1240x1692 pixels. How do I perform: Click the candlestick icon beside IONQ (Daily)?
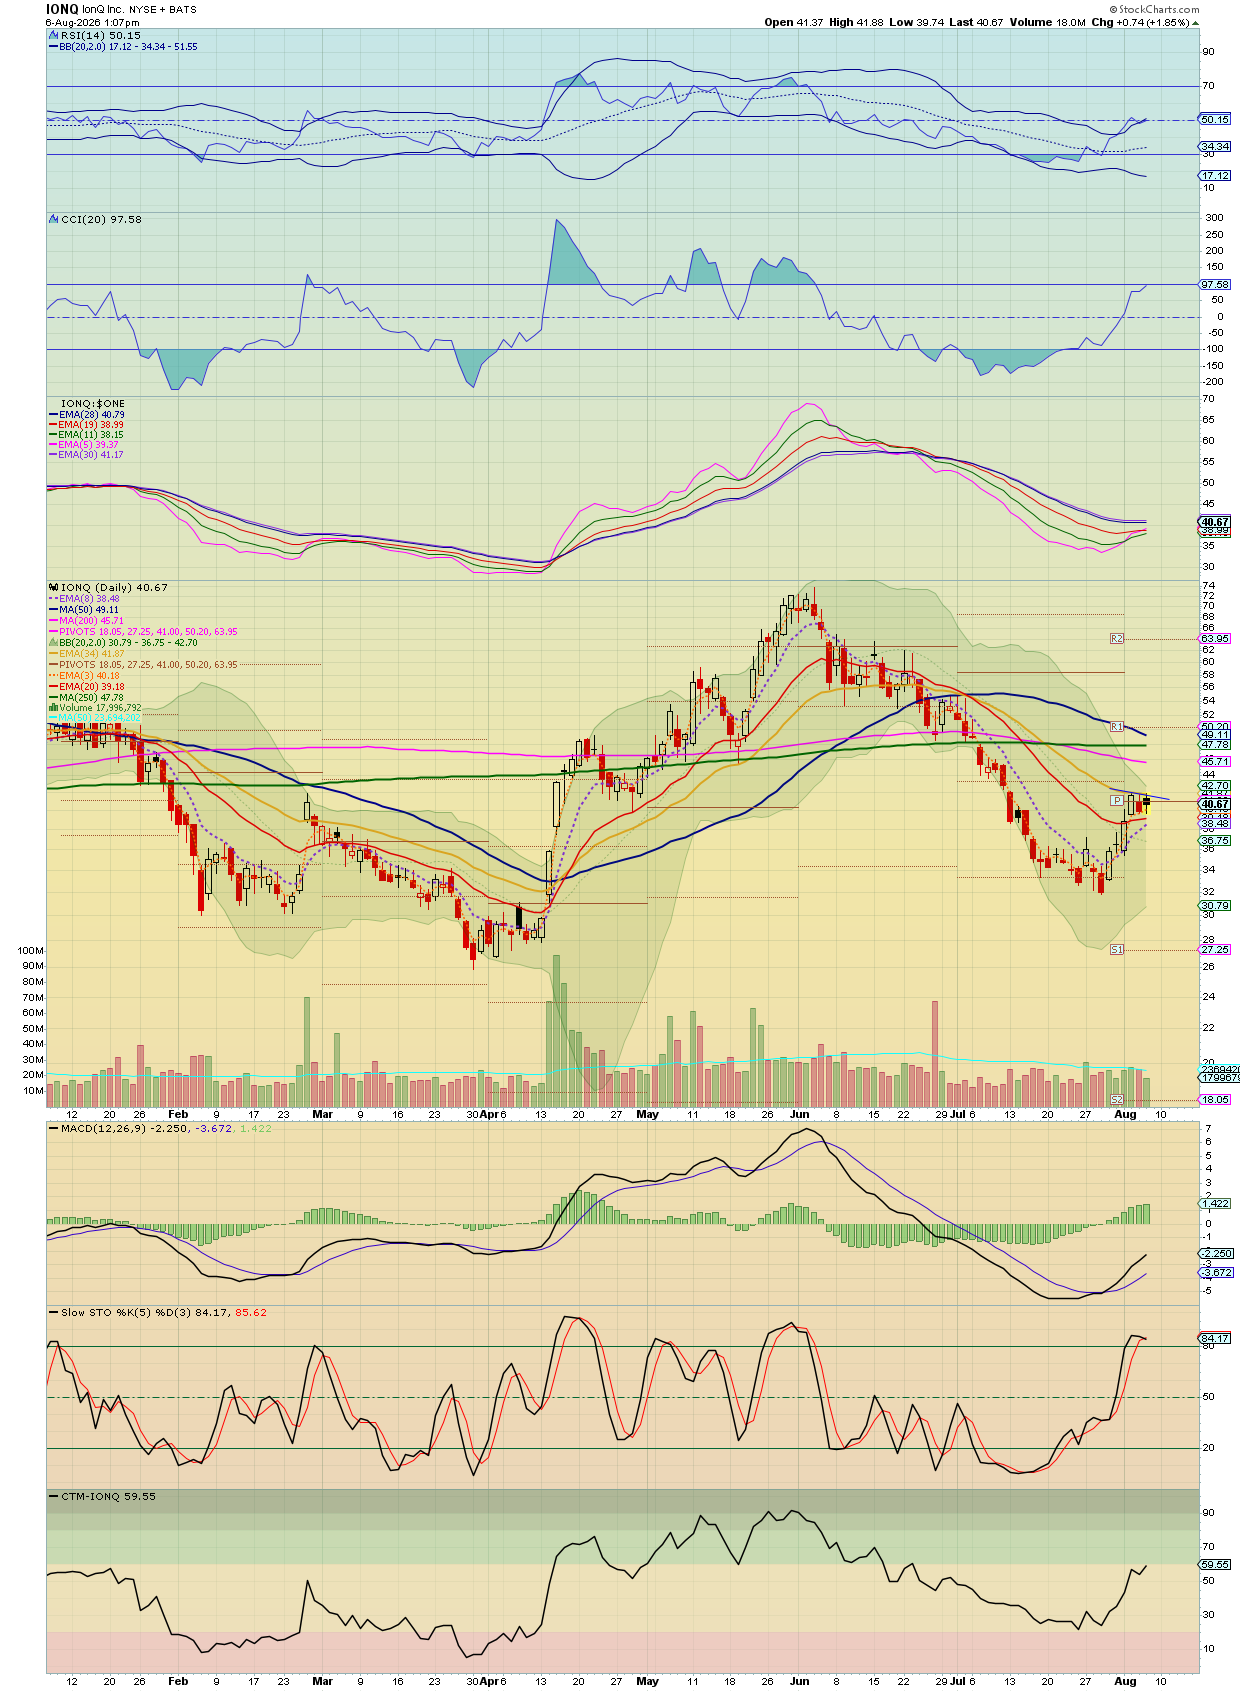[54, 587]
